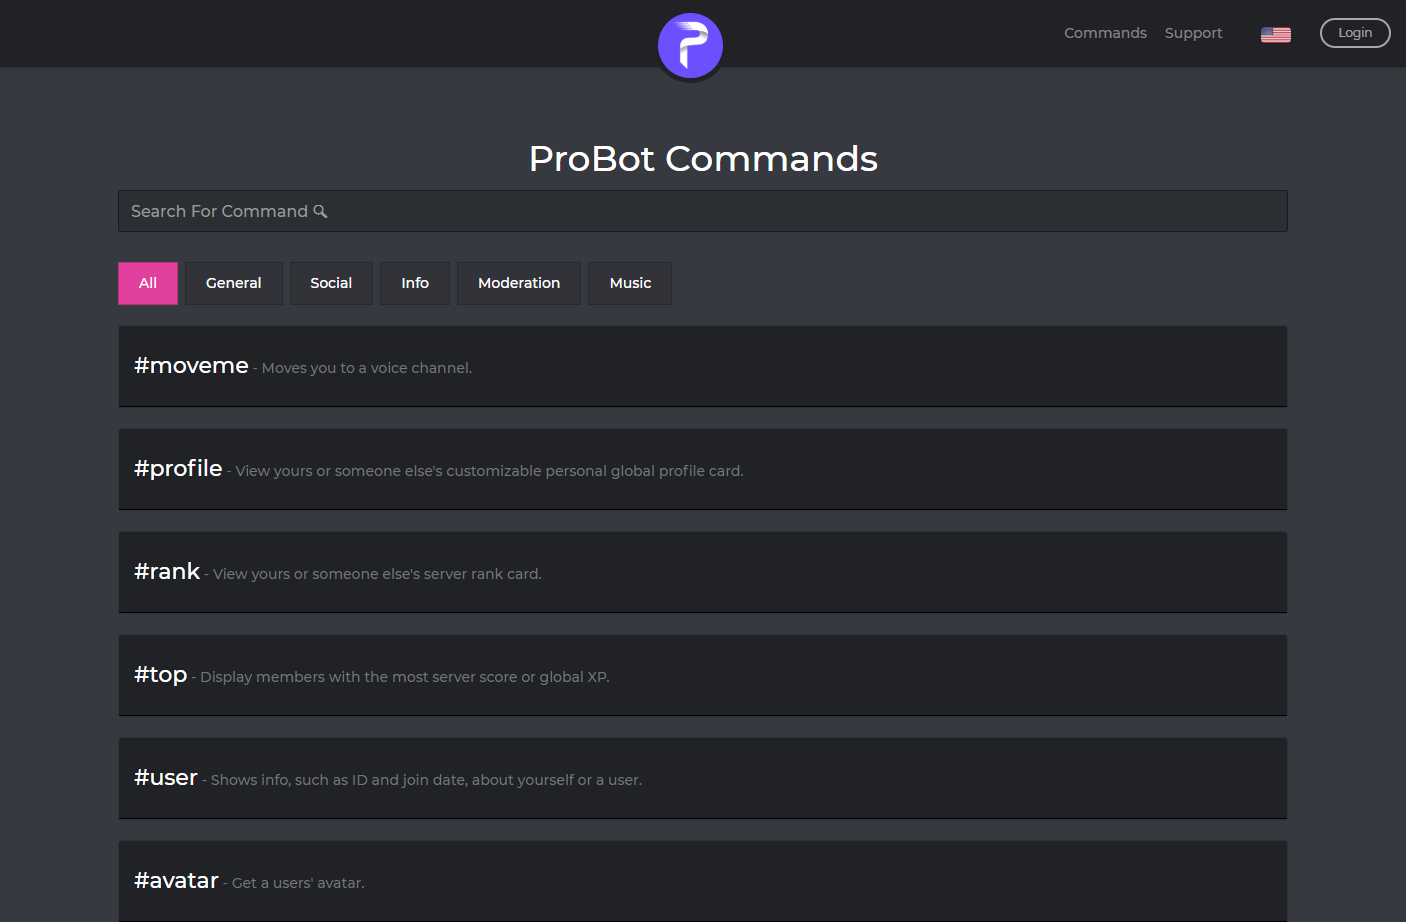Expand the #moveme command card

point(703,366)
